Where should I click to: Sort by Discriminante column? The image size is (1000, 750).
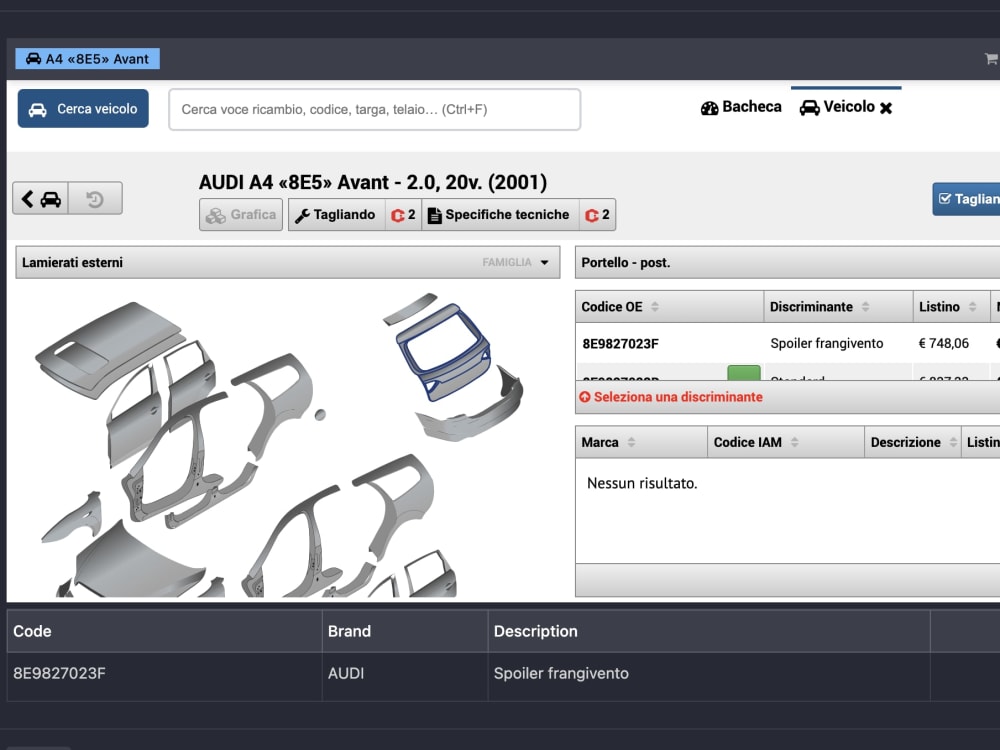[838, 307]
